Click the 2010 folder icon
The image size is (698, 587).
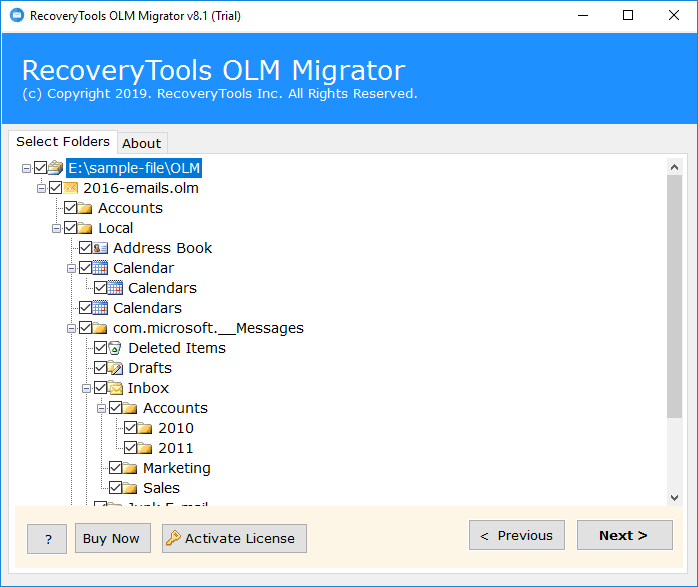[145, 428]
